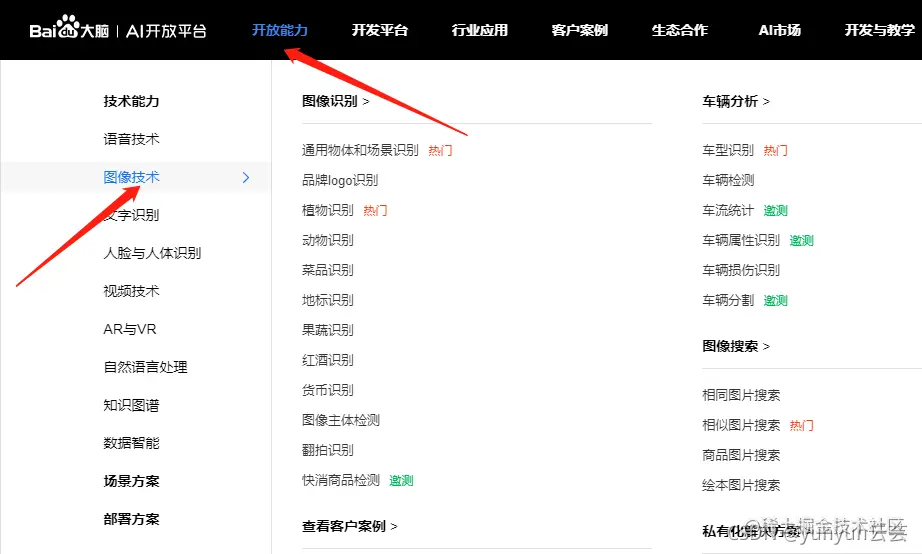Image resolution: width=922 pixels, height=554 pixels.
Task: Open 相同图片搜索 link
Action: click(741, 395)
